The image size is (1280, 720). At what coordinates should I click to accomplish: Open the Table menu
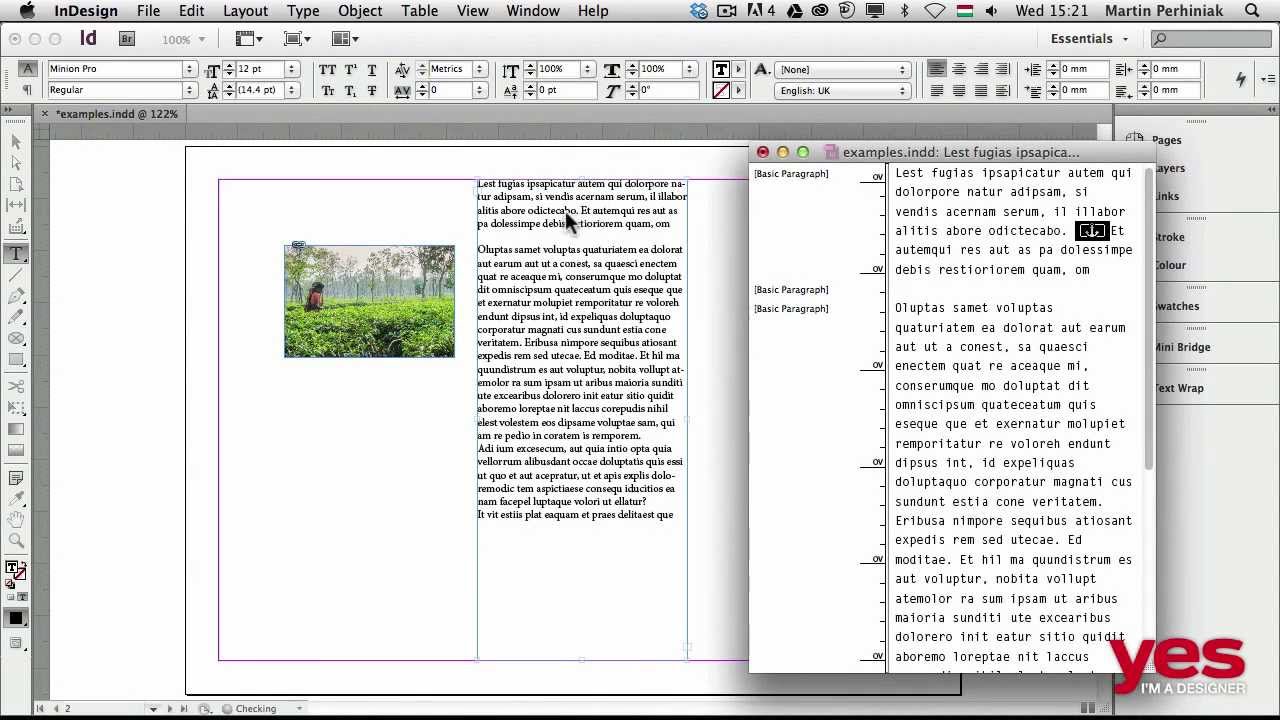(419, 11)
